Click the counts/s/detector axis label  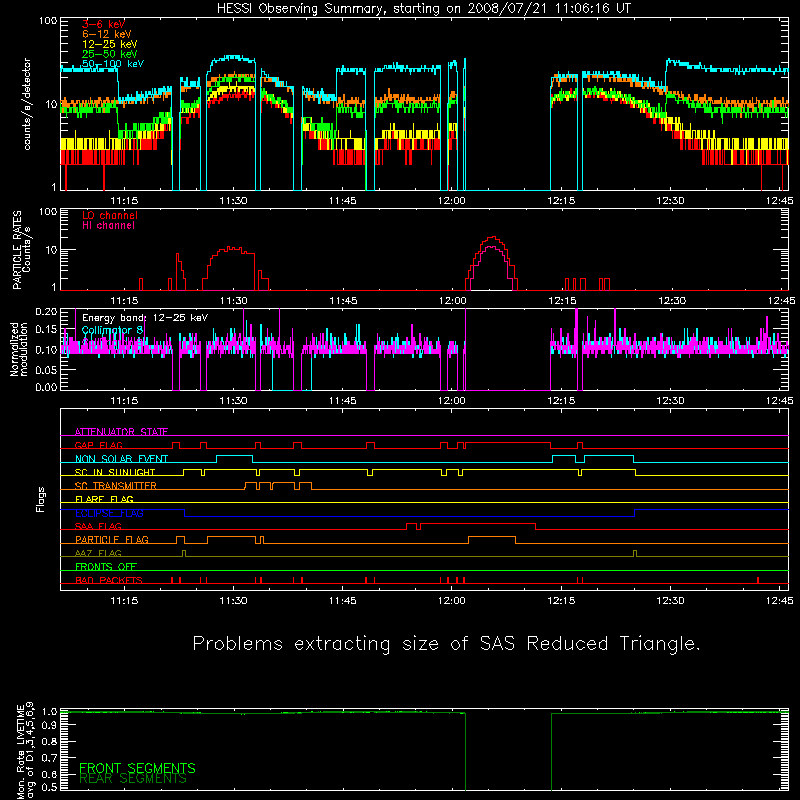(27, 104)
